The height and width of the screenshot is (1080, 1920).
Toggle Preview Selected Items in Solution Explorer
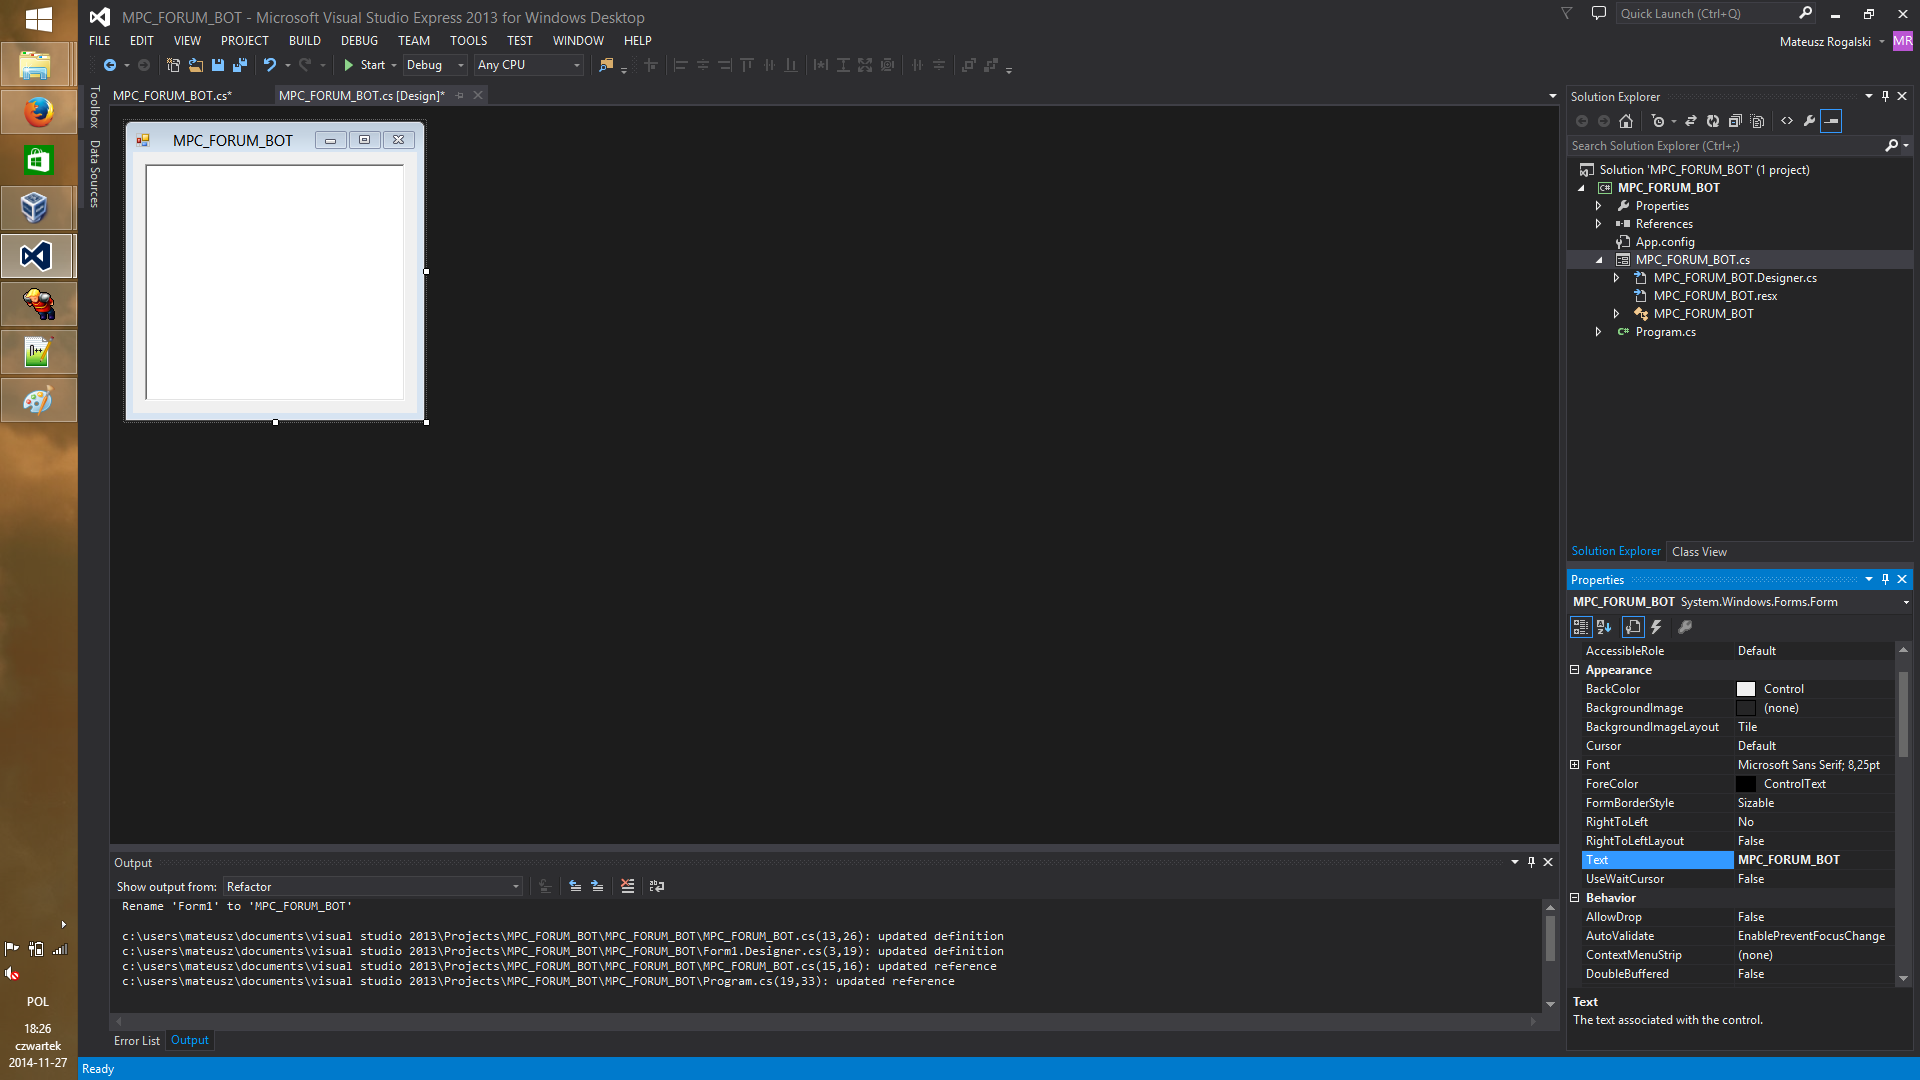point(1831,121)
